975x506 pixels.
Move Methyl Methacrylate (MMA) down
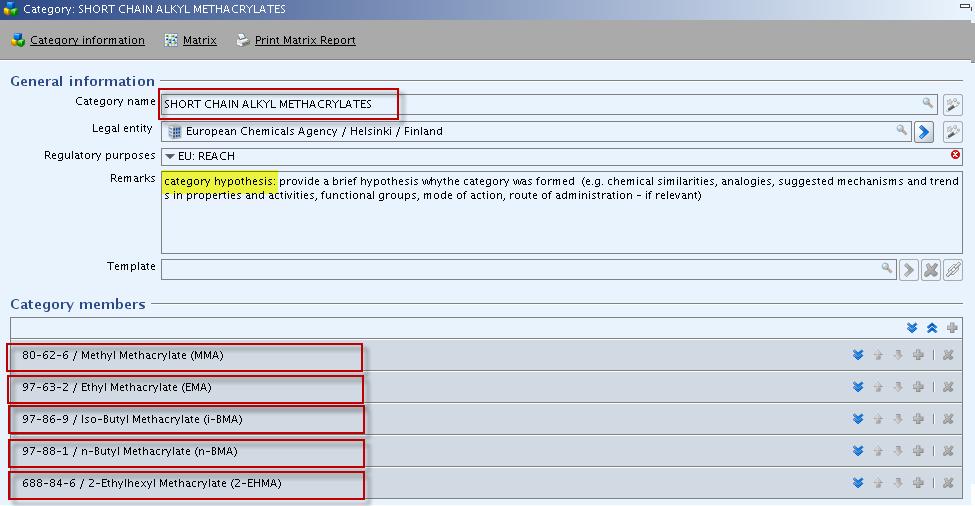(x=898, y=355)
